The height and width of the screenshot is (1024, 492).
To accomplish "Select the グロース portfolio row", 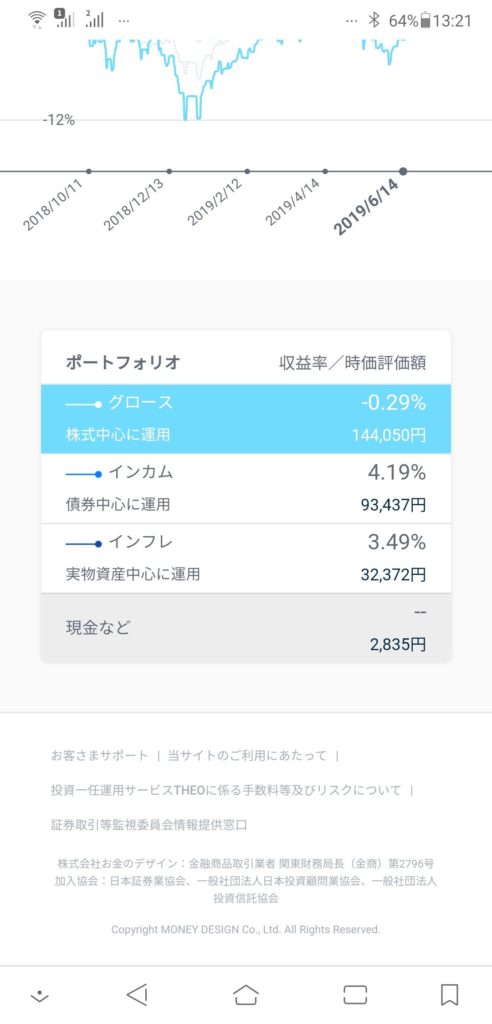I will [246, 419].
